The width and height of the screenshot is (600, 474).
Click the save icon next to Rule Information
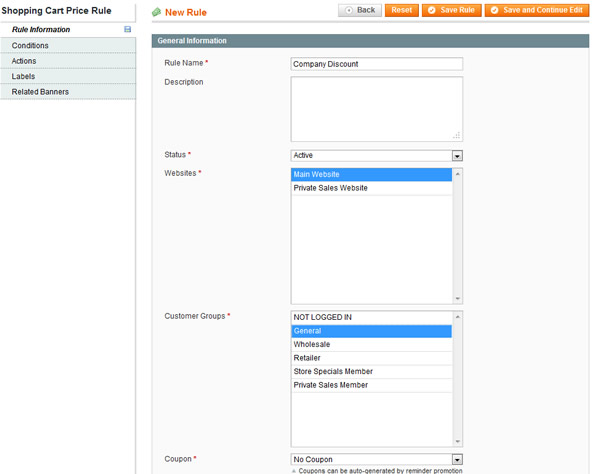127,29
